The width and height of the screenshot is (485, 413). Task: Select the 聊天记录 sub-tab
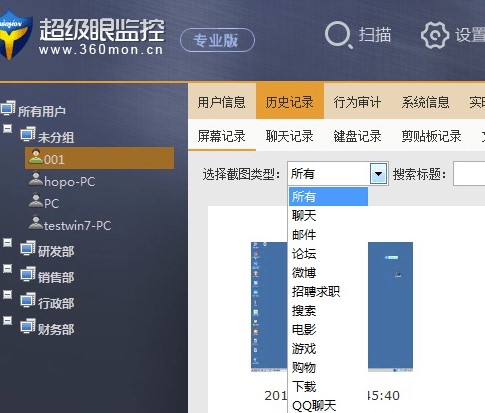pos(290,136)
